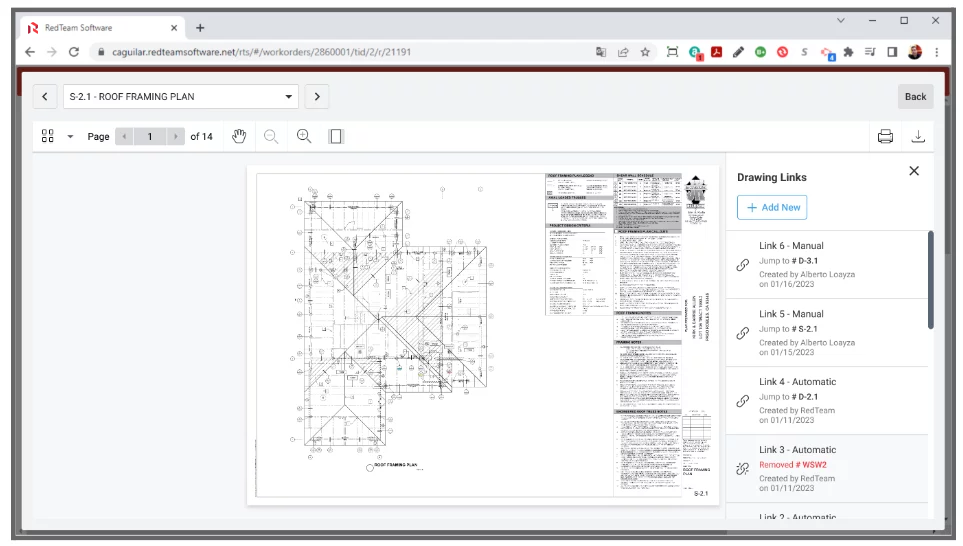Click the pencil eyedropper extension icon
963x546 pixels.
[x=738, y=52]
